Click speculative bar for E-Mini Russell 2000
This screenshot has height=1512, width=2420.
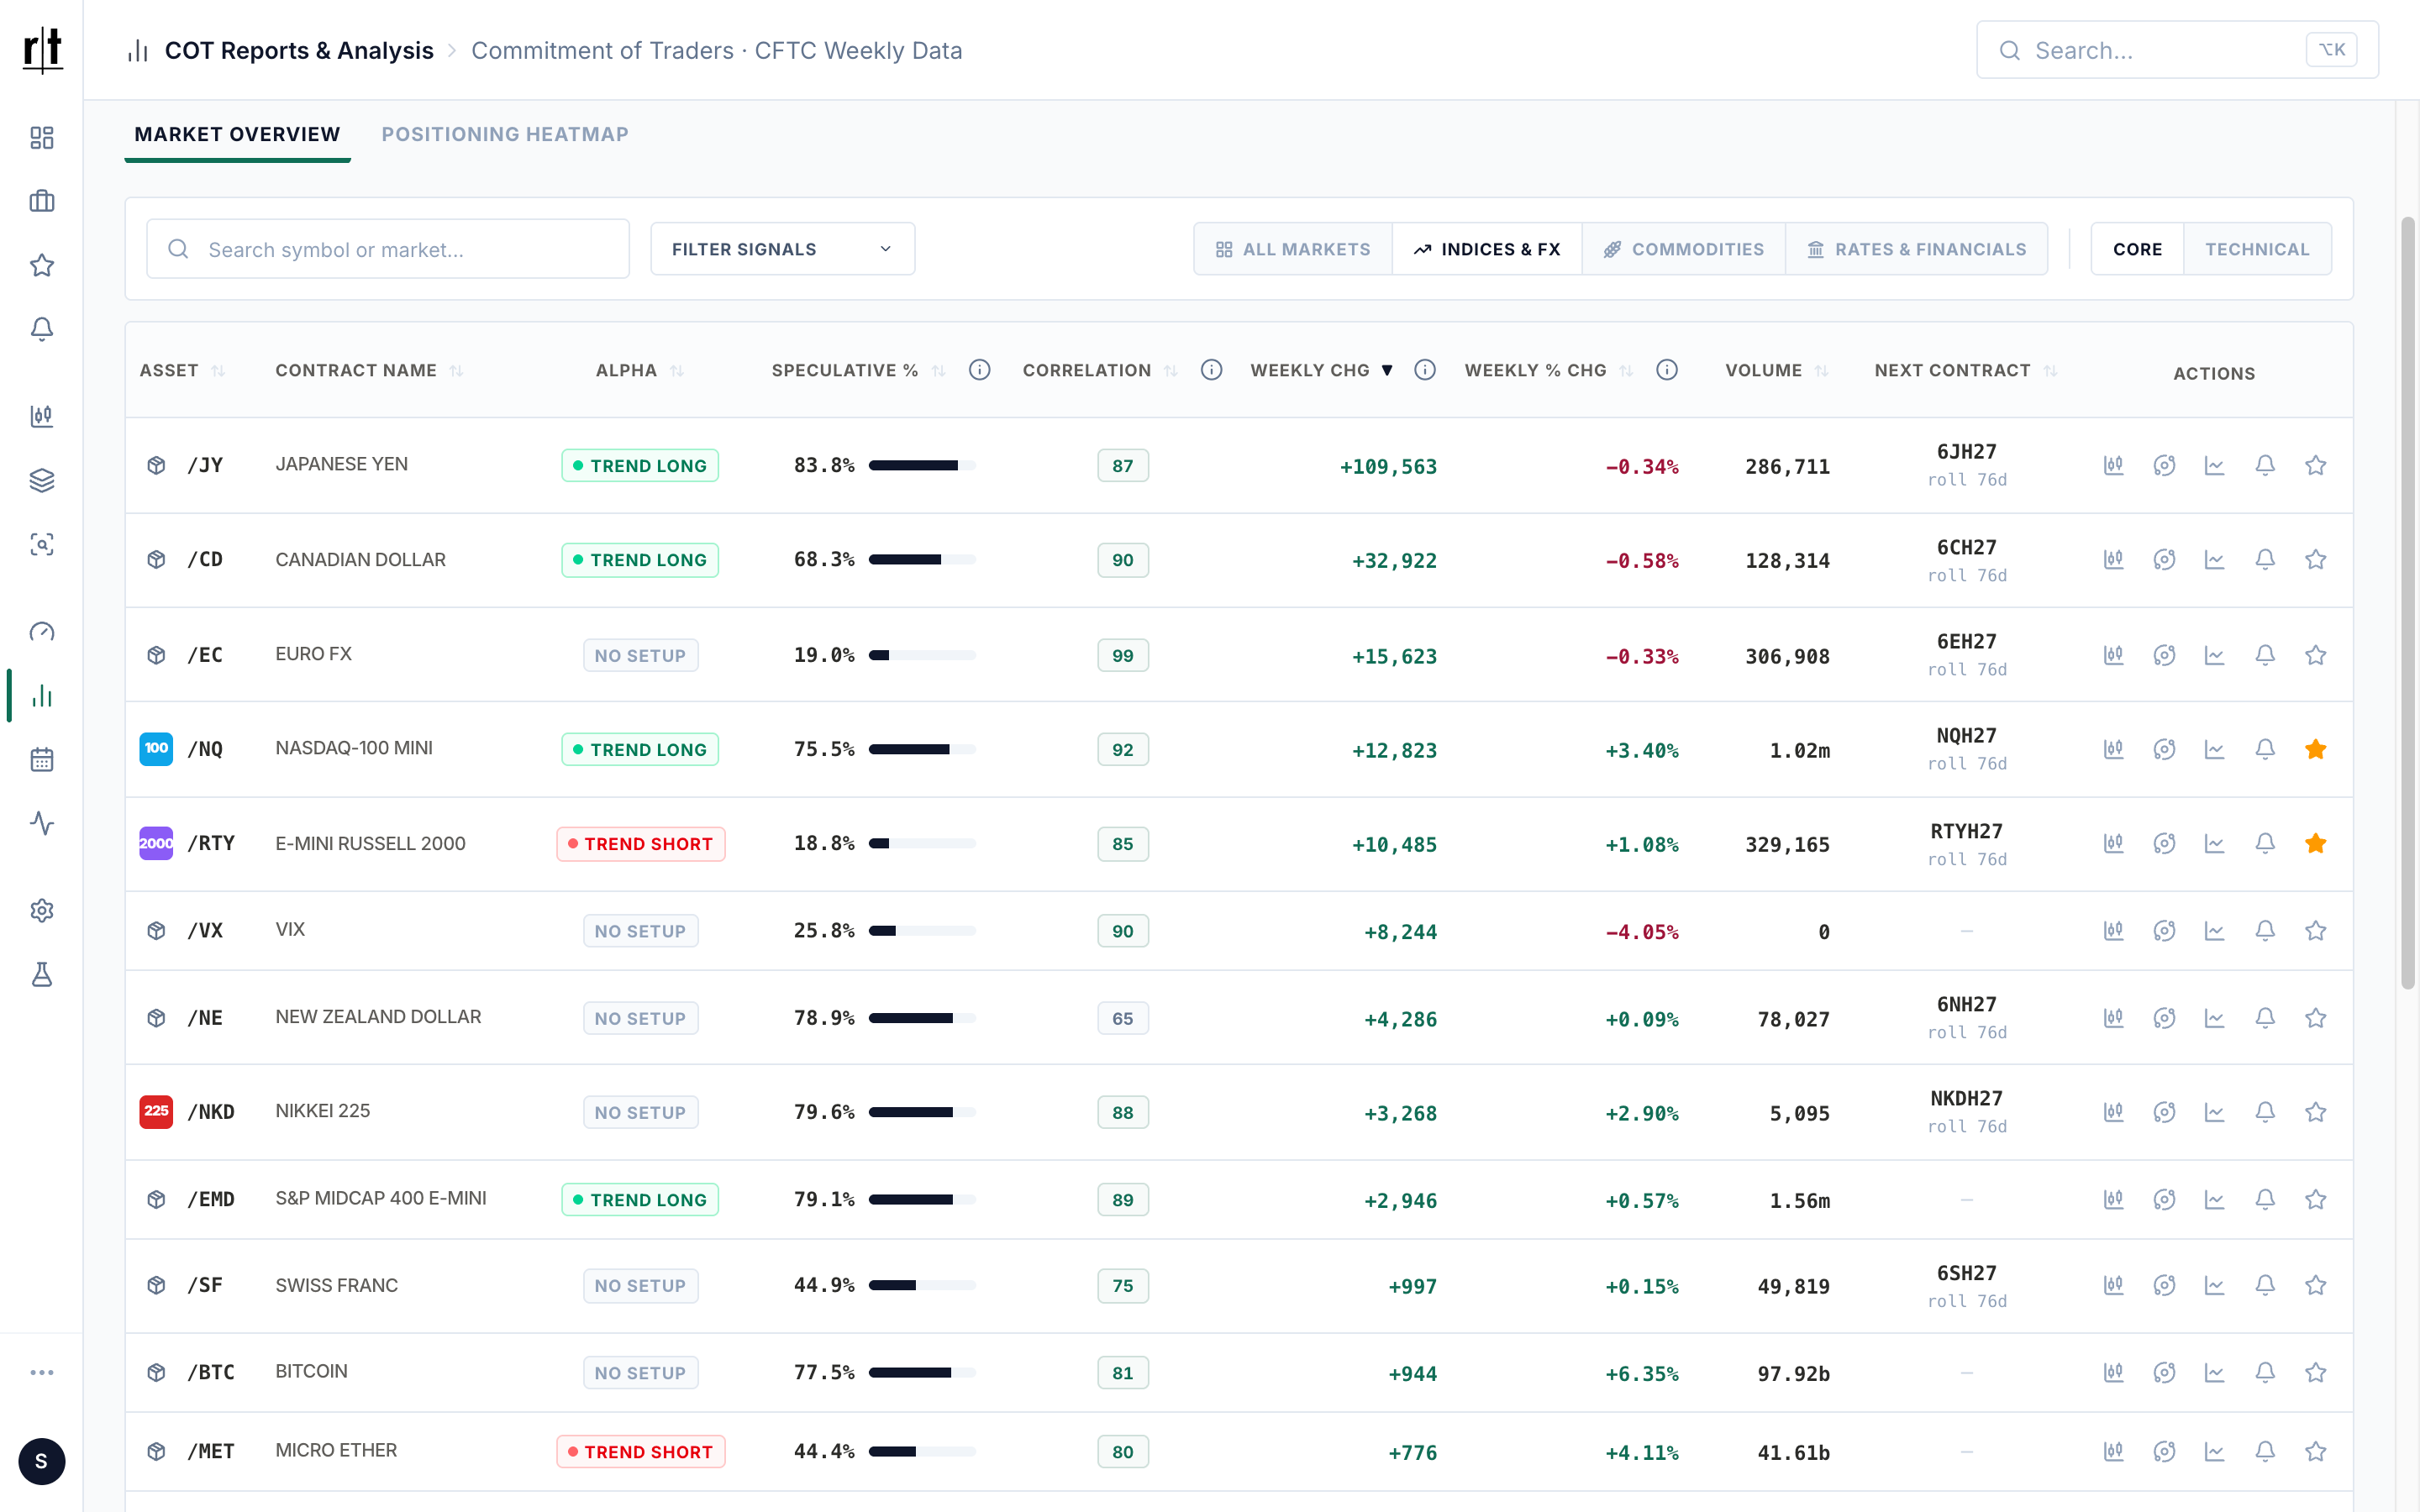[922, 844]
